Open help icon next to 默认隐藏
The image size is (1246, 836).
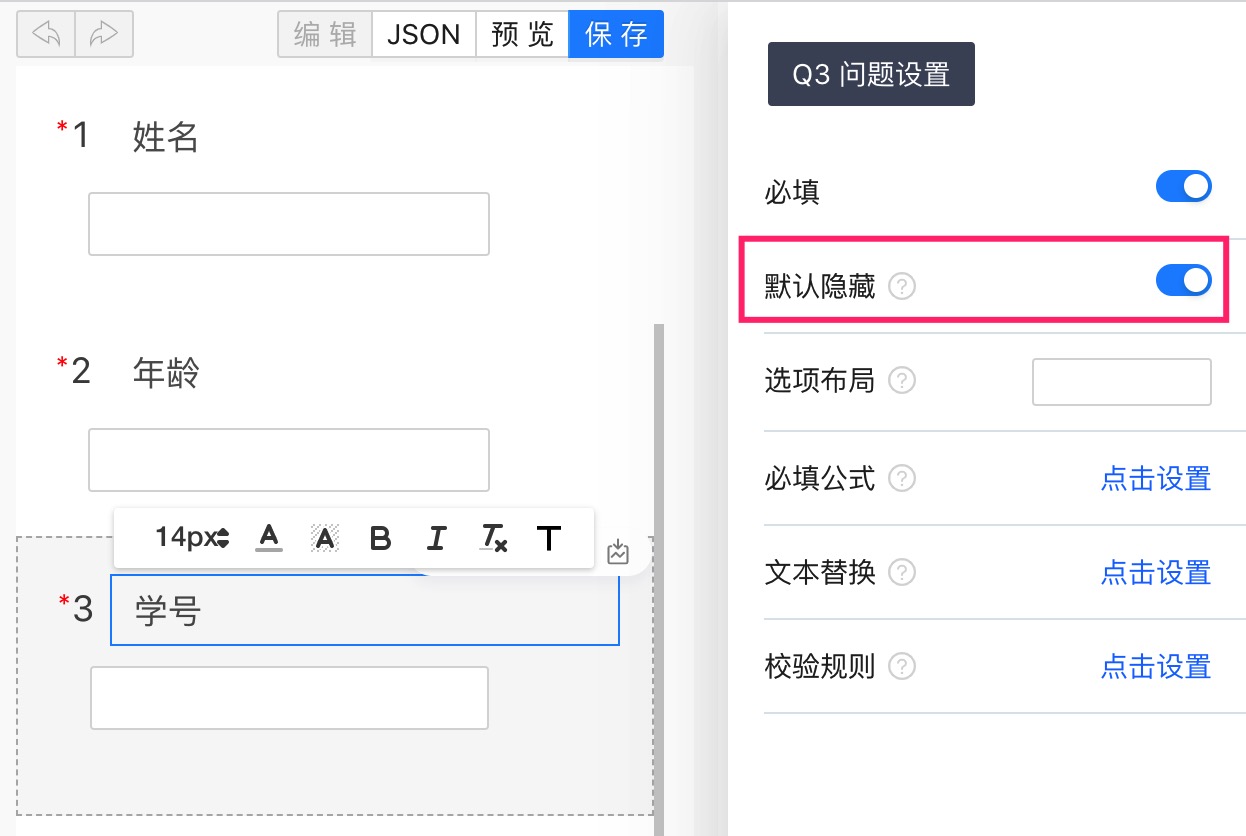pyautogui.click(x=902, y=288)
